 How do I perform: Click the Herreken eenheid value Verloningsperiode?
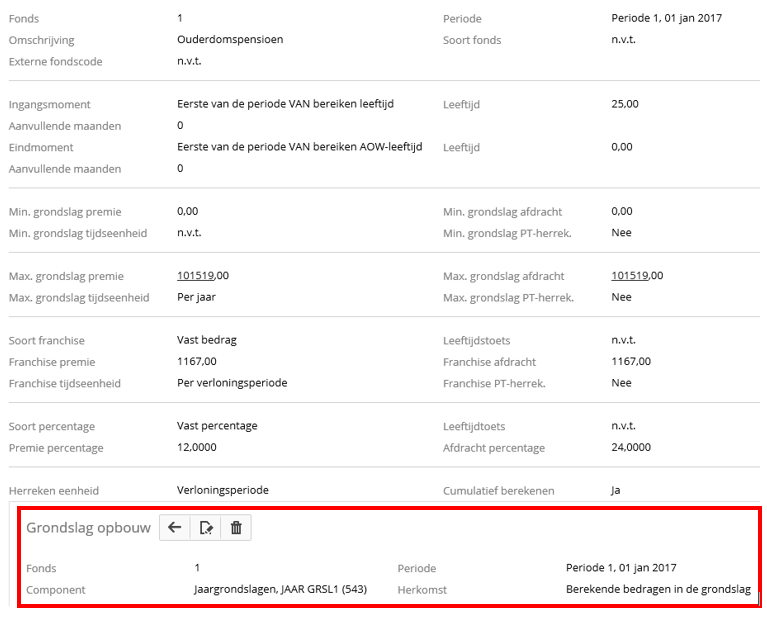(223, 490)
